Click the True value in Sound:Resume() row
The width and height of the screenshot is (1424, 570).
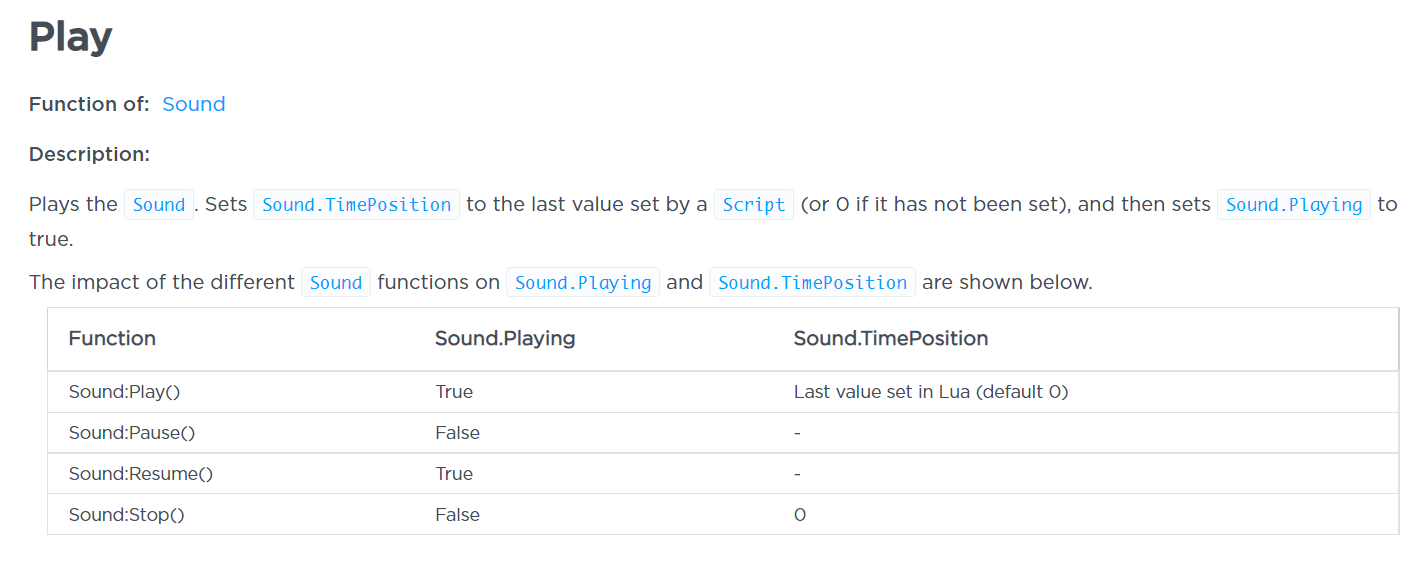click(x=454, y=474)
